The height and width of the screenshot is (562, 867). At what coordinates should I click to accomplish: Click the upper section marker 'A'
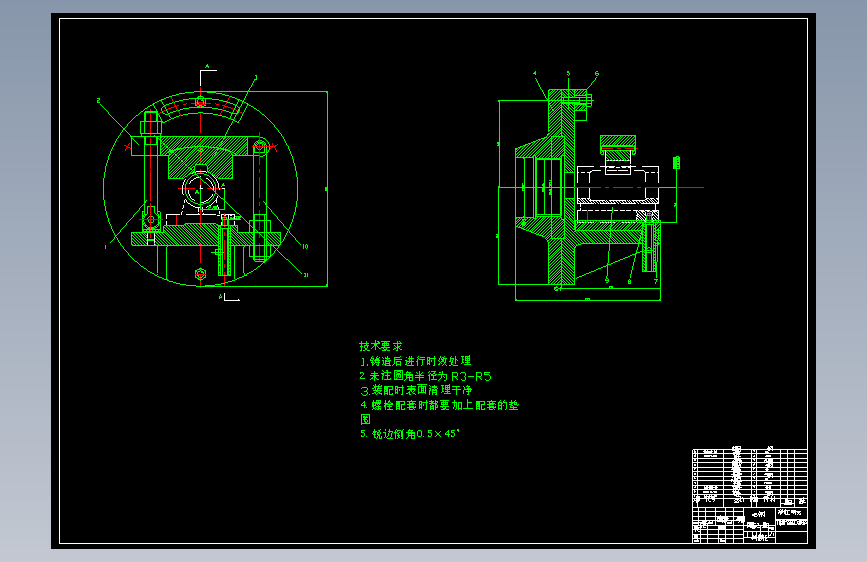coord(207,66)
